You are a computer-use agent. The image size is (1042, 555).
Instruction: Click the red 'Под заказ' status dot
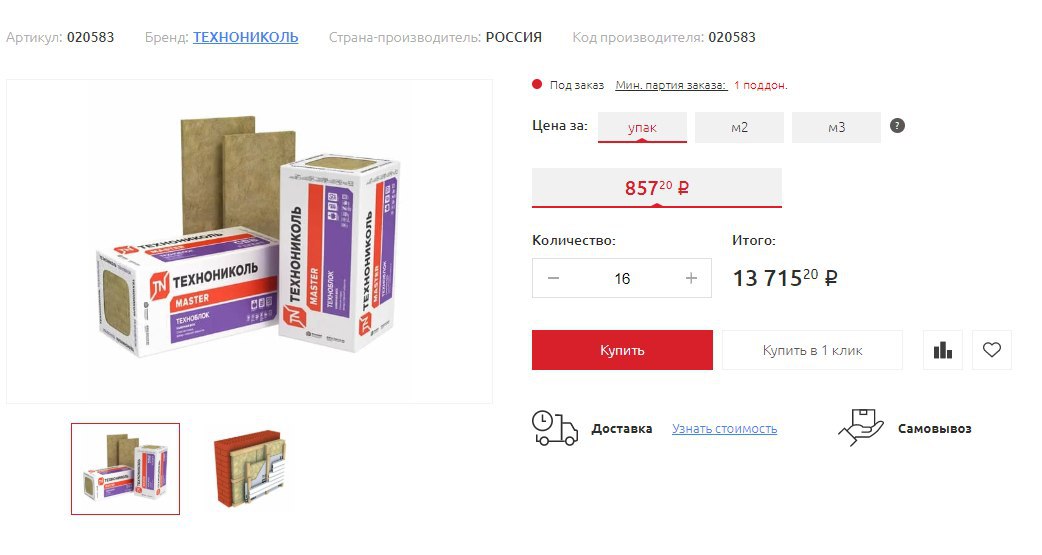536,84
